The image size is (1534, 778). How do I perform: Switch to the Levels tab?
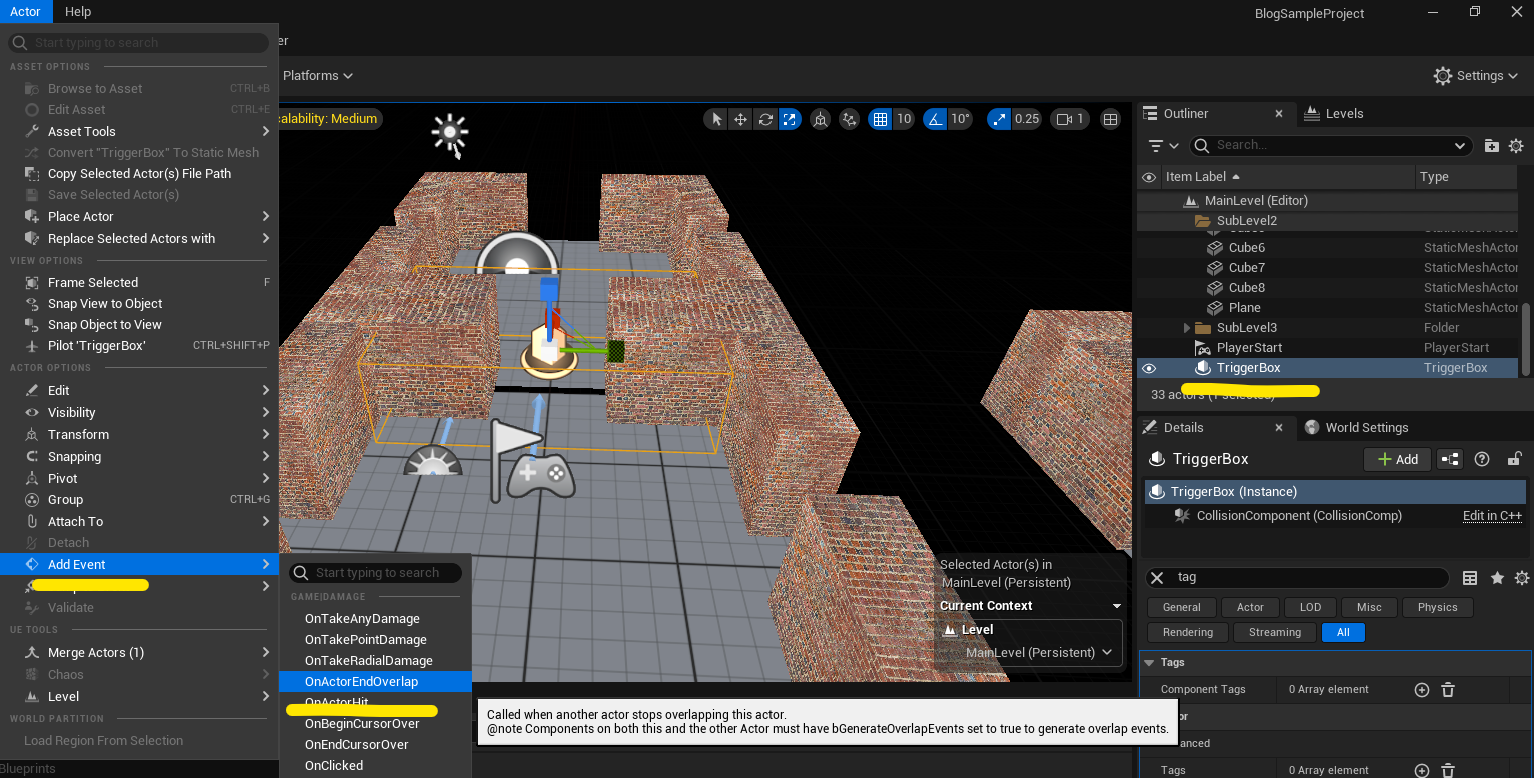1334,114
